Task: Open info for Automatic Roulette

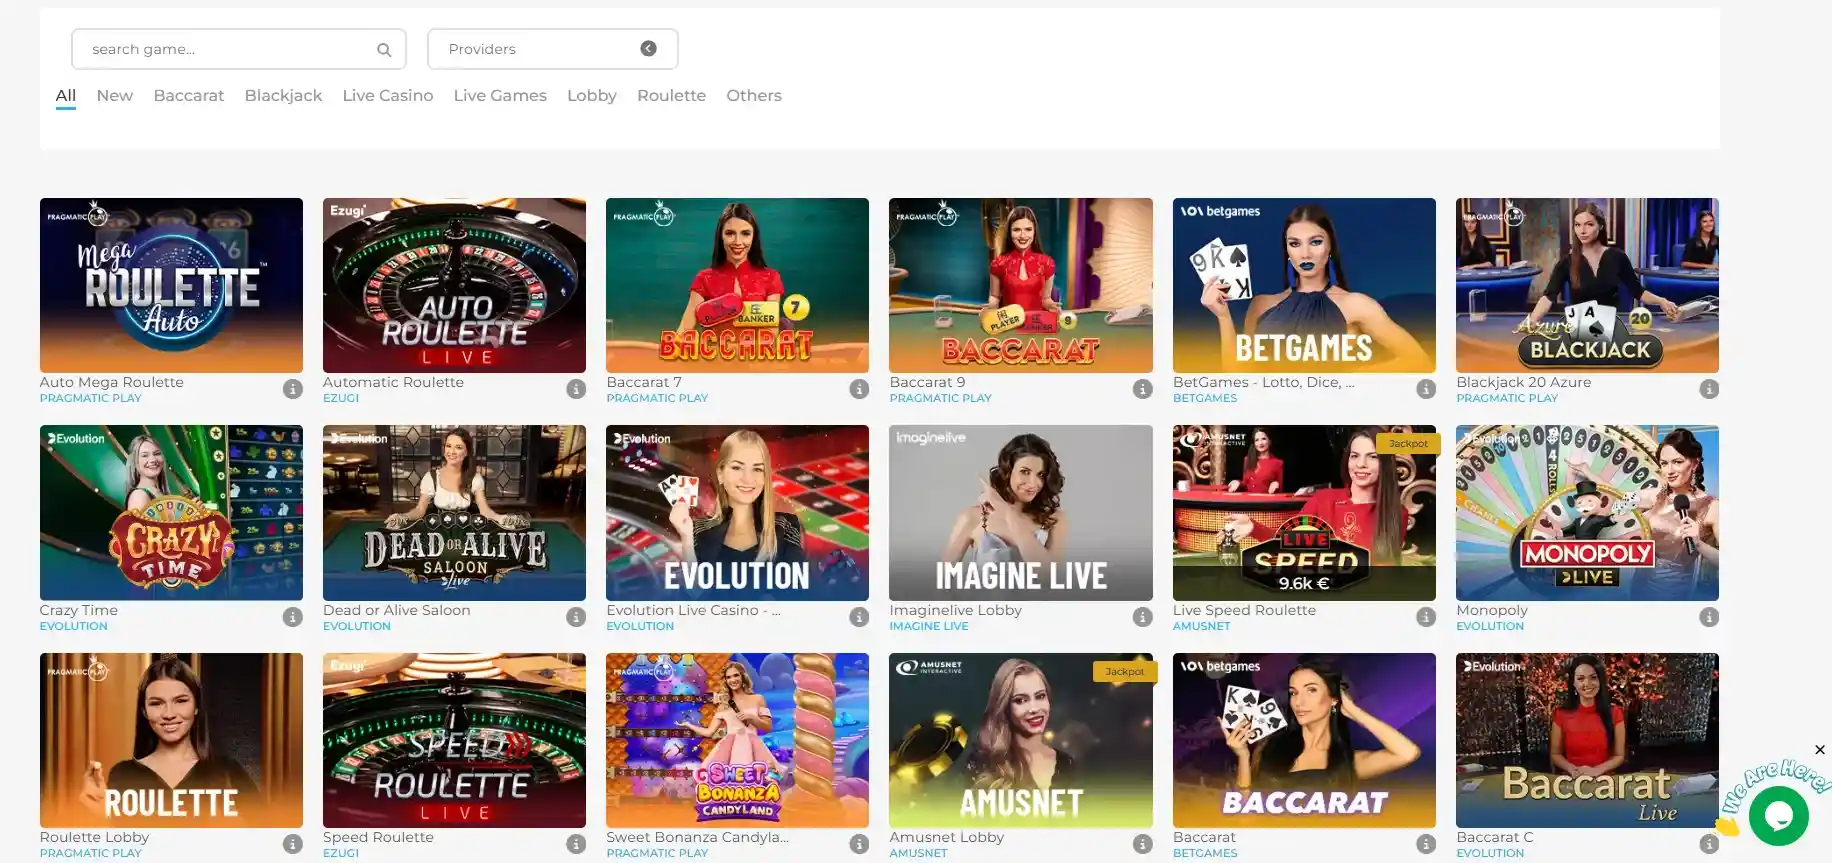Action: 576,389
